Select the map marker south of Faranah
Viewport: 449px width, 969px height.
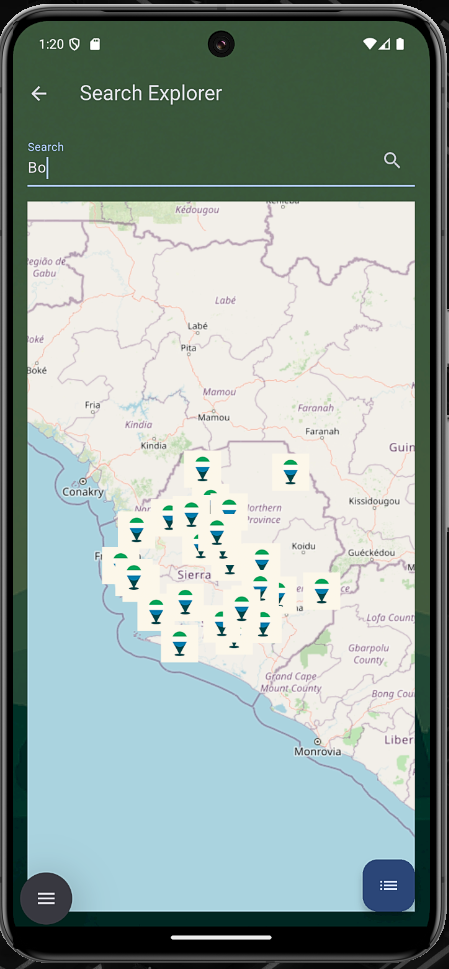coord(290,472)
